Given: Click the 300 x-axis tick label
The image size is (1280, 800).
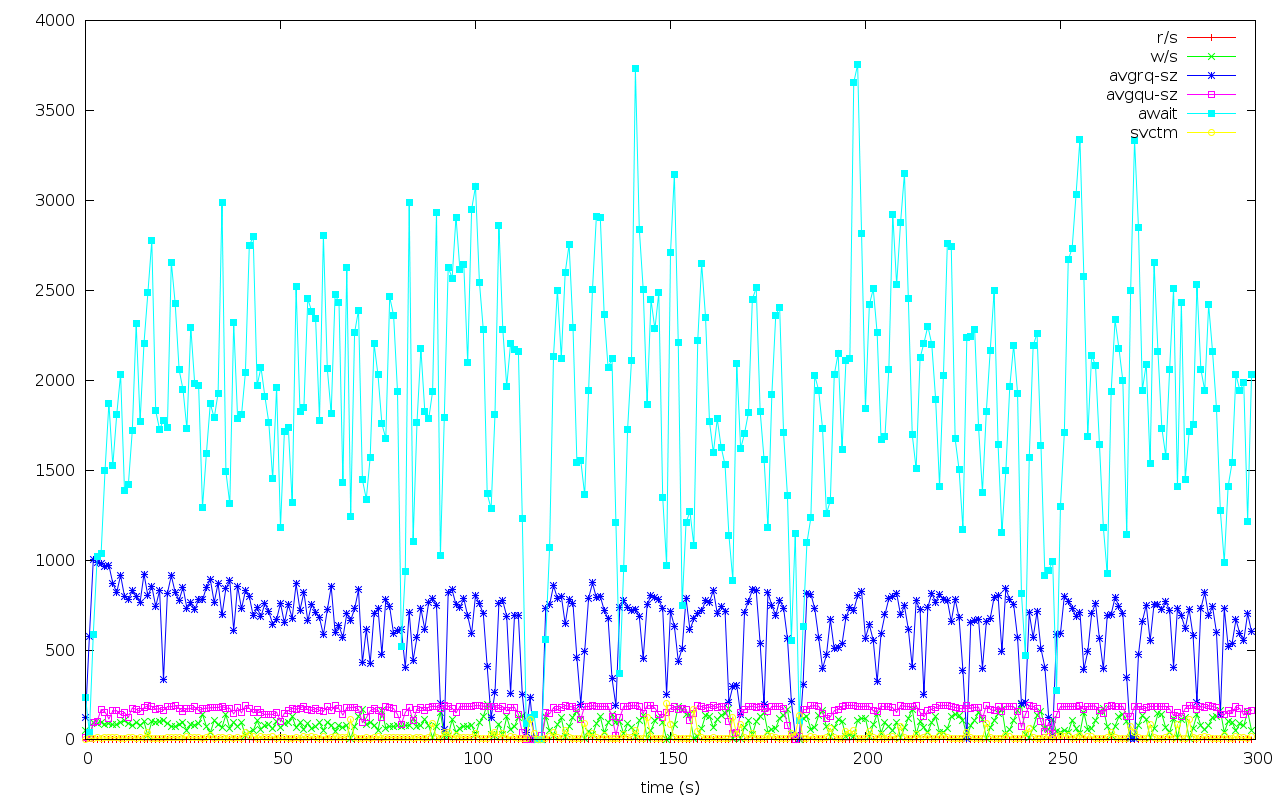Looking at the screenshot, I should point(1256,759).
